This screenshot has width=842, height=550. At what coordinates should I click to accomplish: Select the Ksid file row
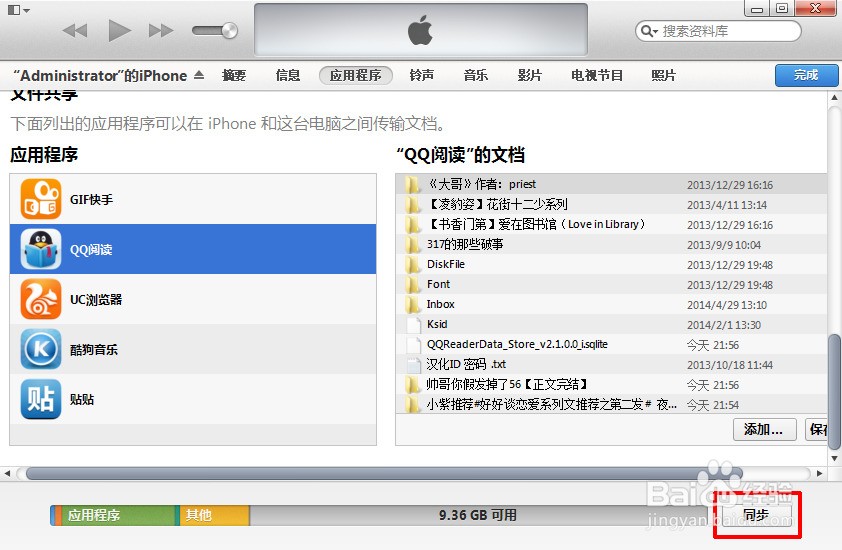point(611,324)
